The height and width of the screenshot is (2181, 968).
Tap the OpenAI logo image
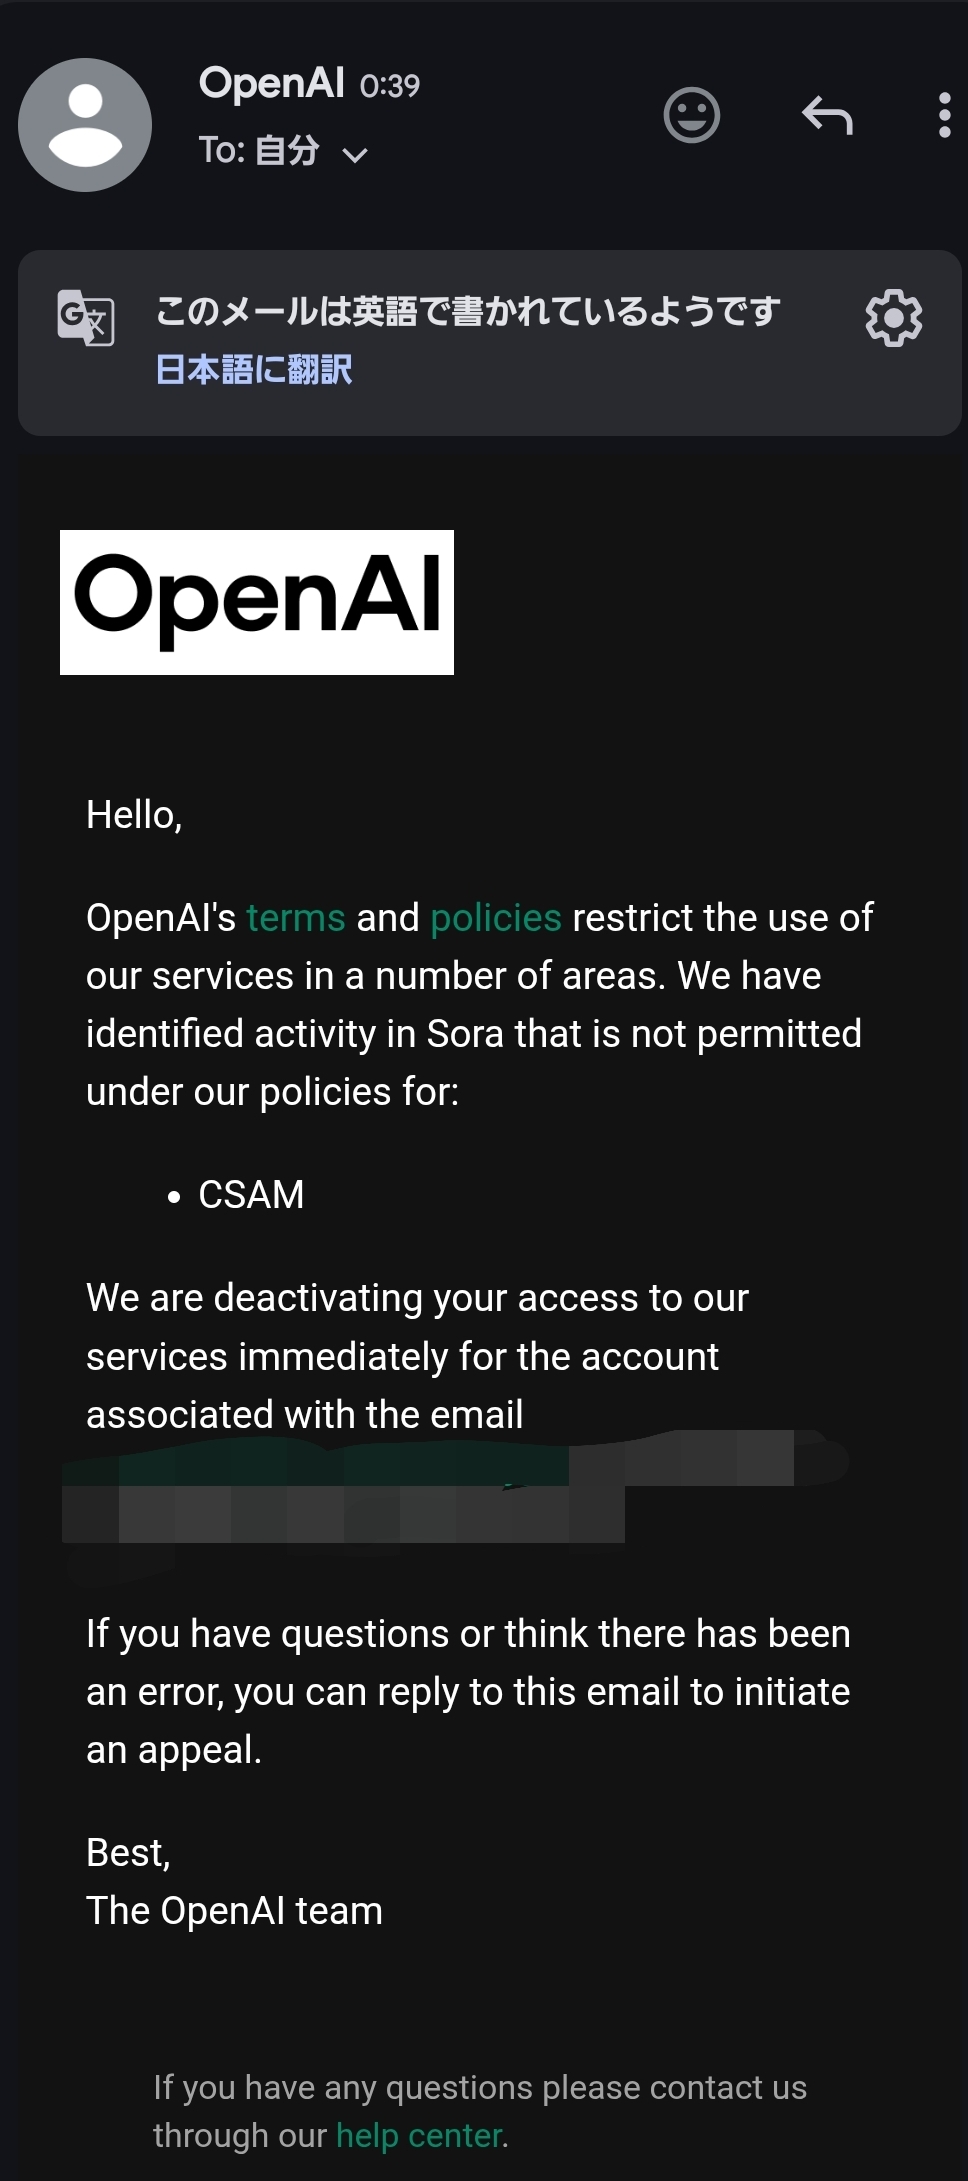click(x=257, y=602)
